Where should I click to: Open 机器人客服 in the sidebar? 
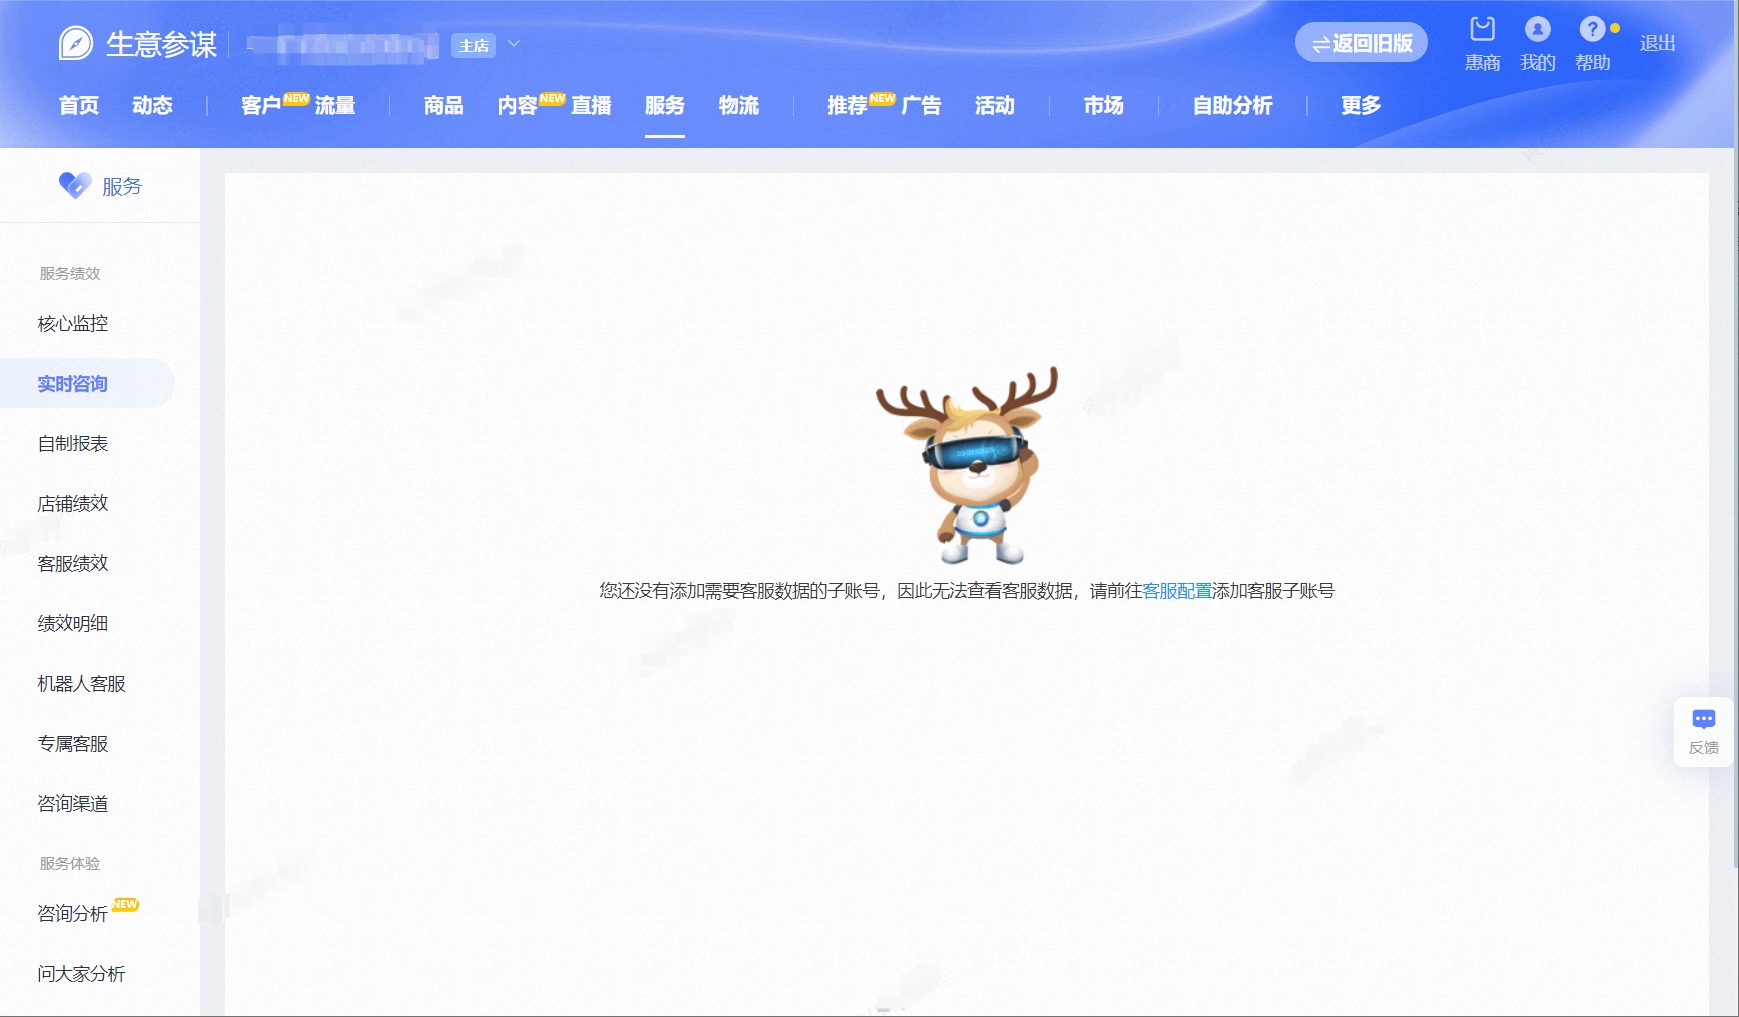click(82, 683)
